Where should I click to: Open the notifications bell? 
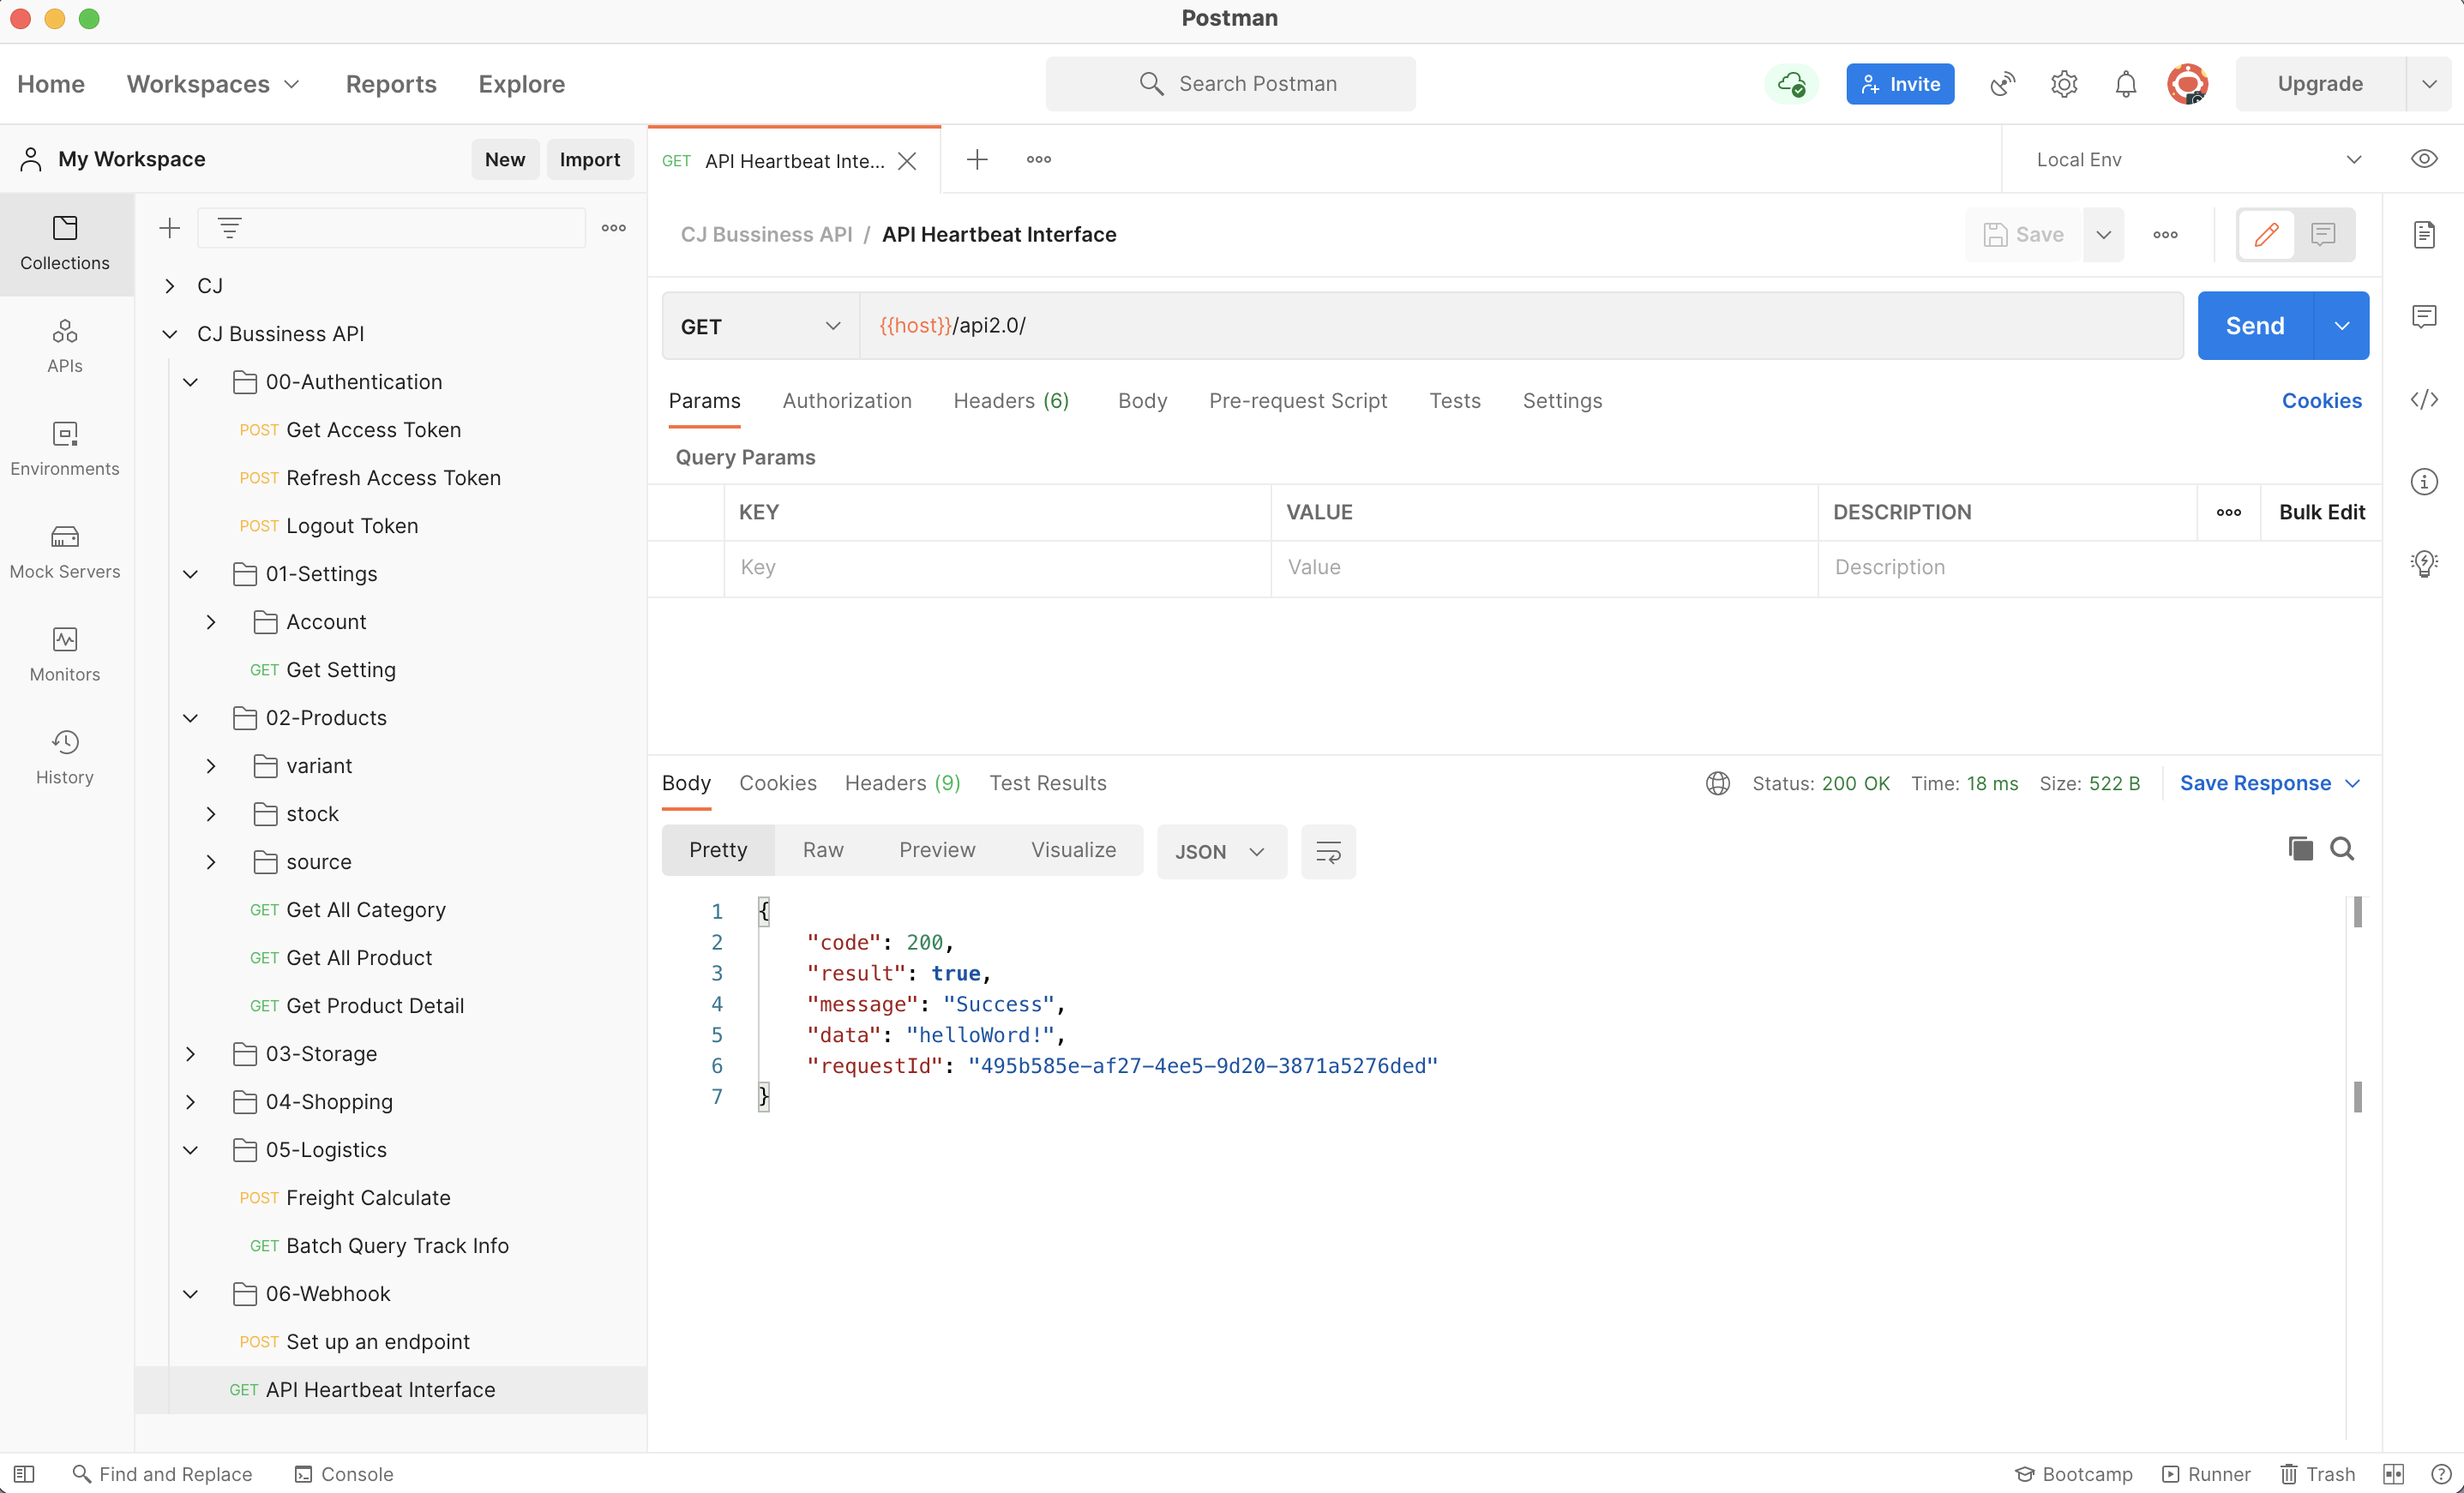coord(2126,84)
